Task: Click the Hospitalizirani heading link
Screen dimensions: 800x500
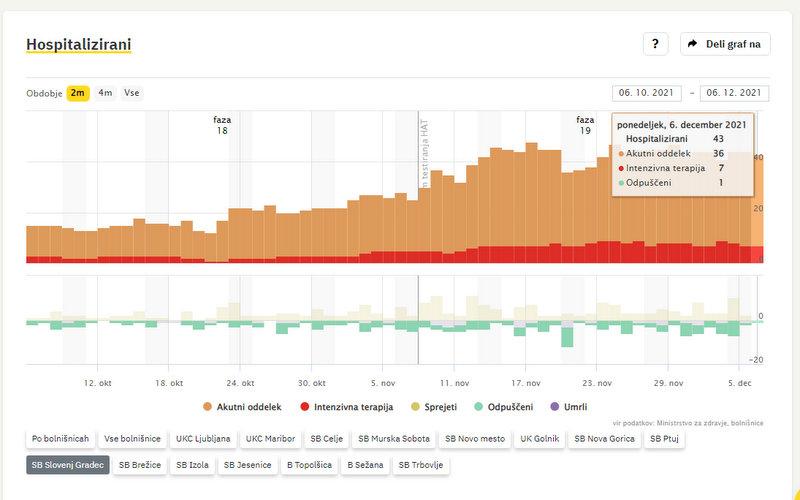Action: (78, 45)
